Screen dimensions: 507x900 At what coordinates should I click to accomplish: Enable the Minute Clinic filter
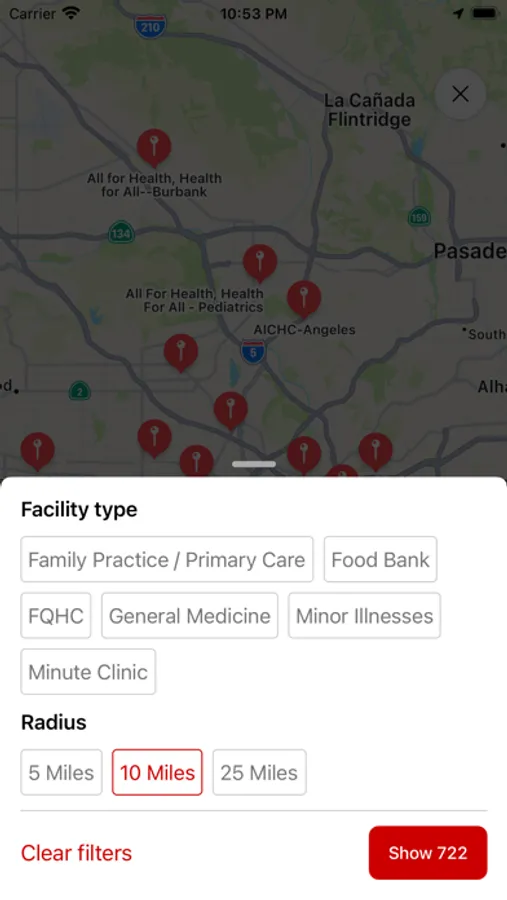click(x=88, y=672)
